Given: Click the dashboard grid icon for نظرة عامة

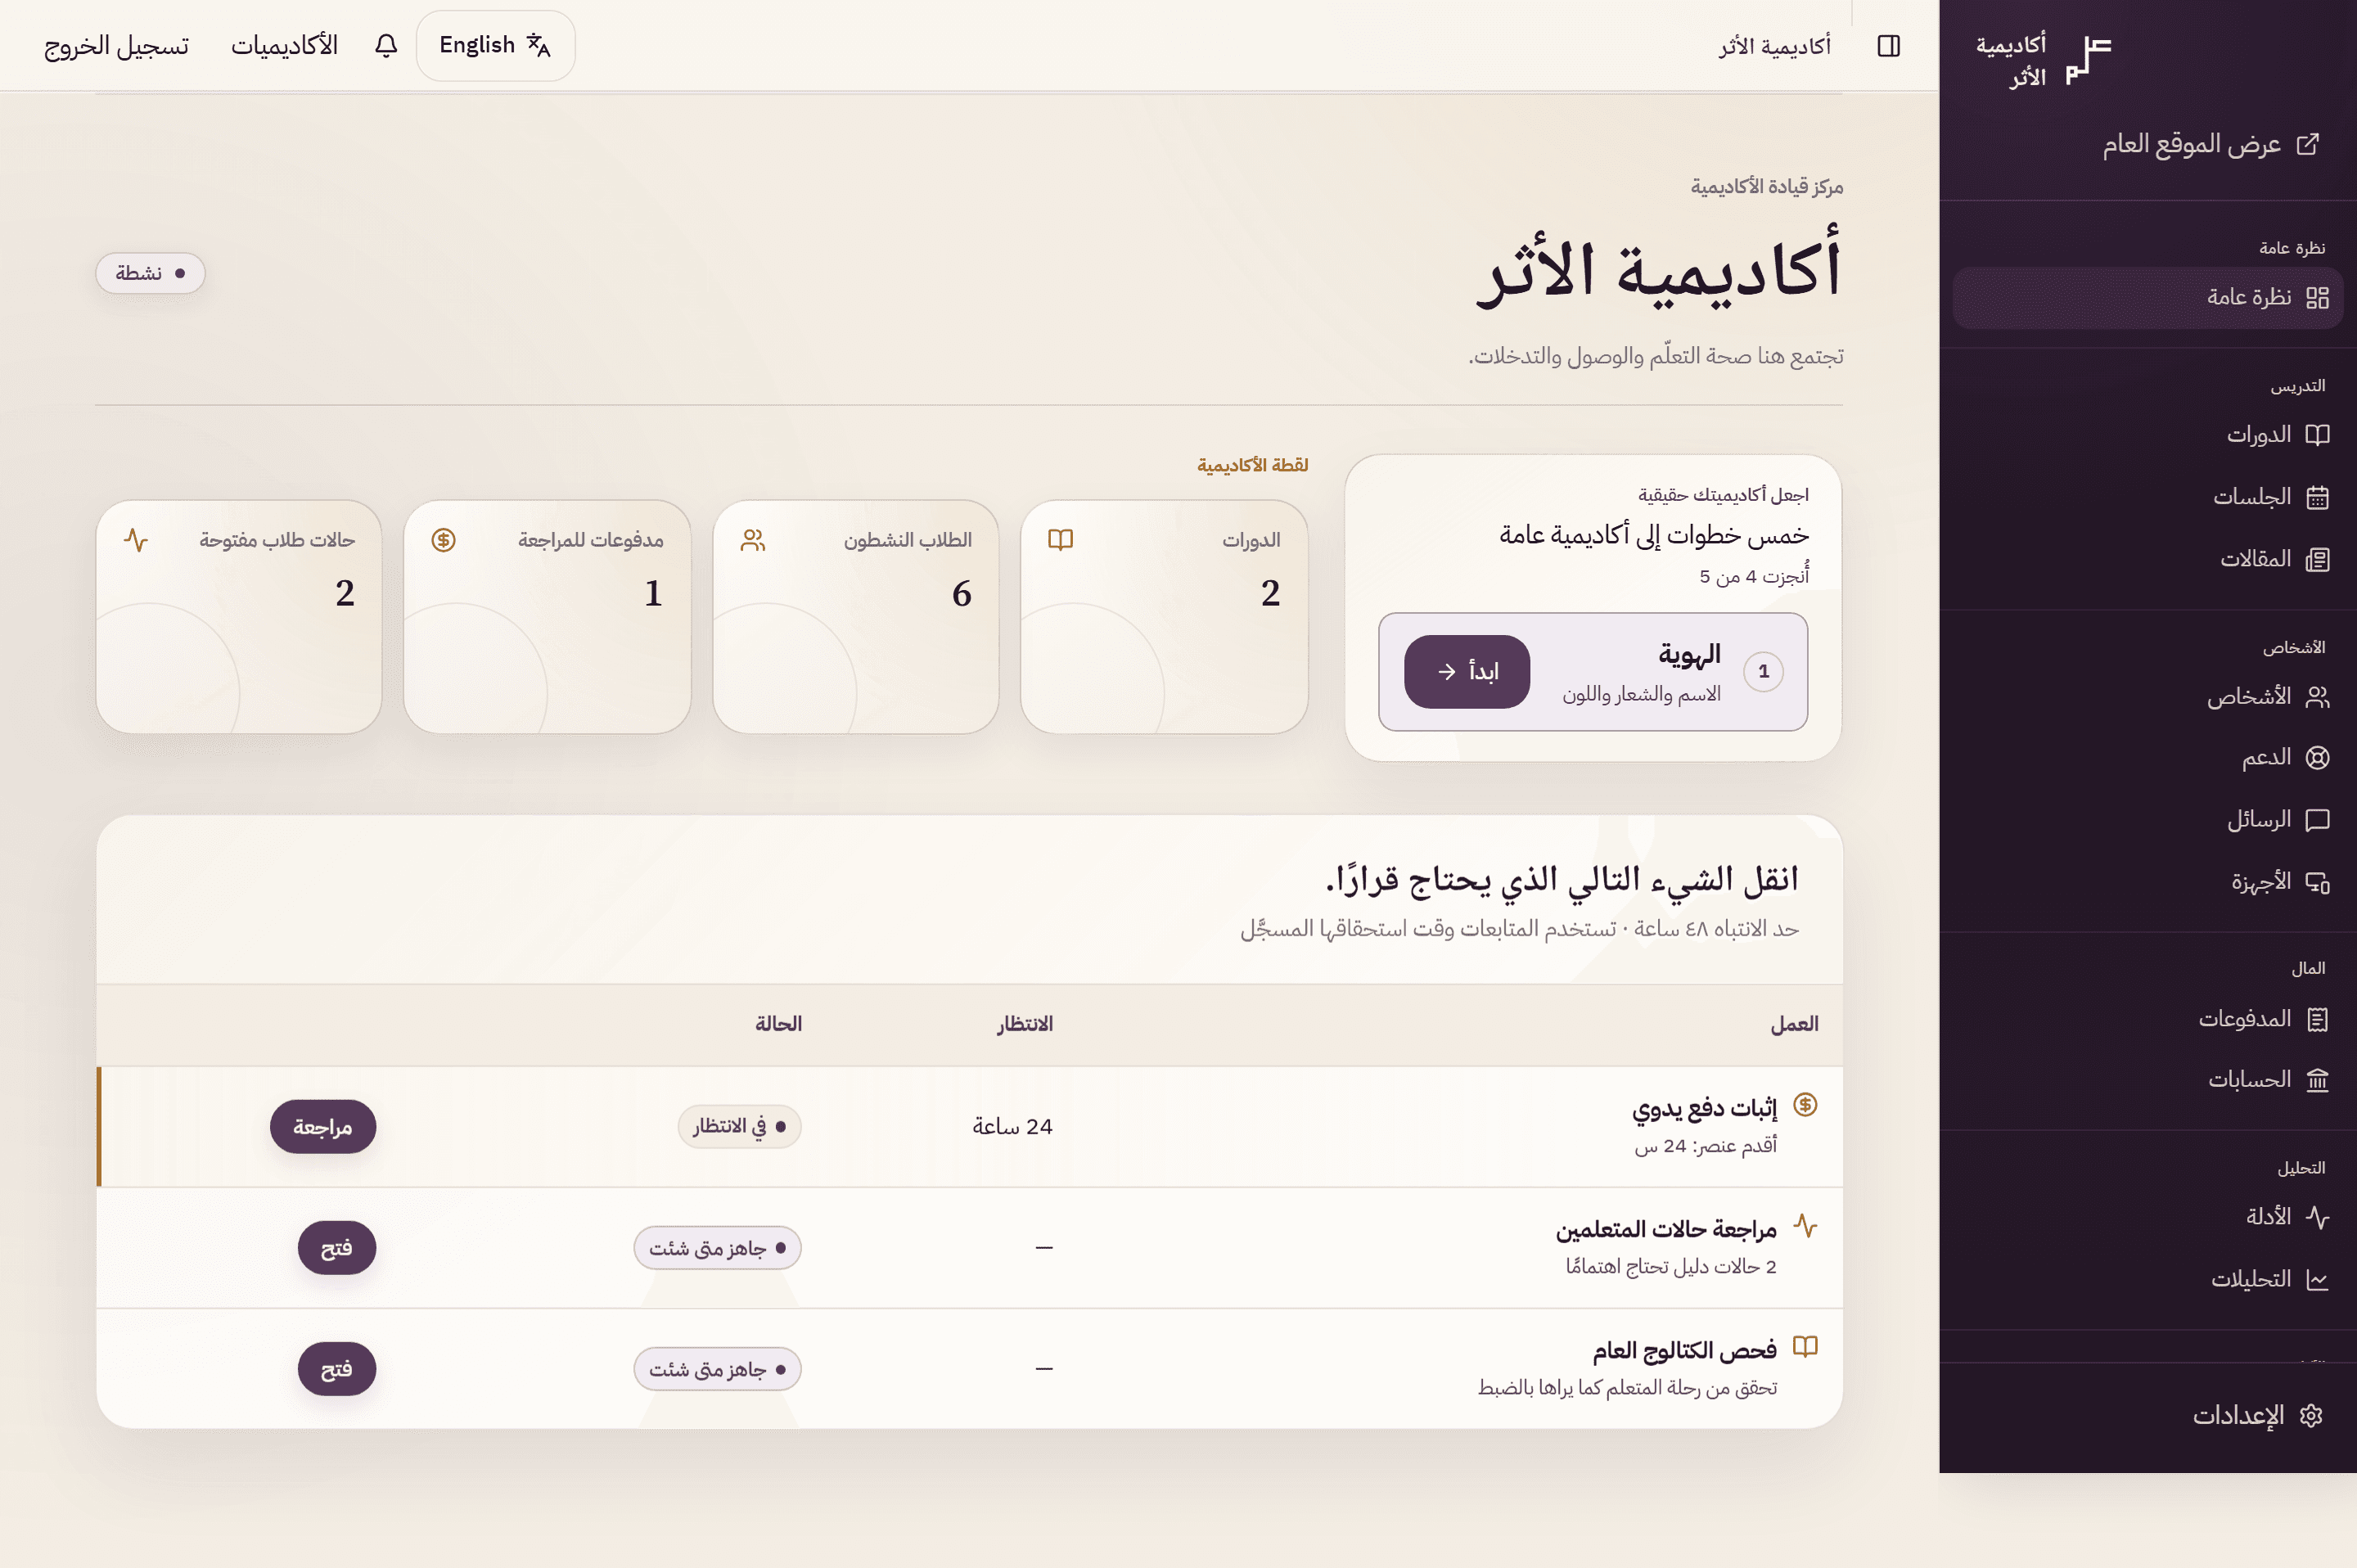Looking at the screenshot, I should pyautogui.click(x=2317, y=298).
